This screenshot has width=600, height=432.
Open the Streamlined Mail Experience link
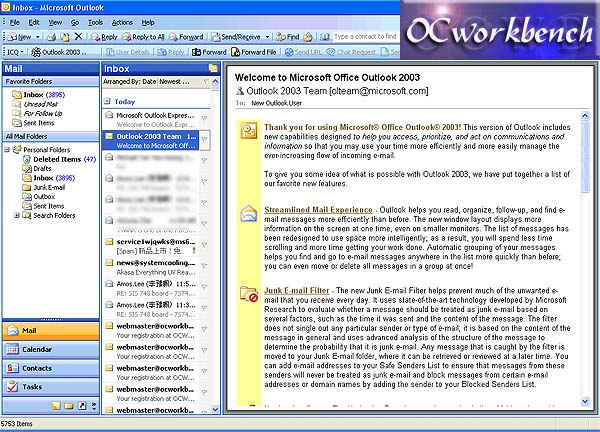(318, 210)
